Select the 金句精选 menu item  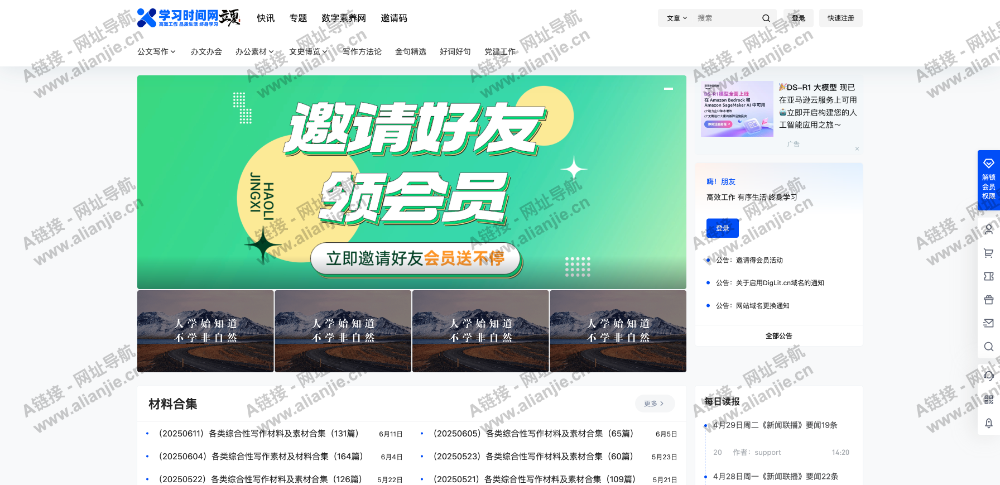(x=411, y=52)
